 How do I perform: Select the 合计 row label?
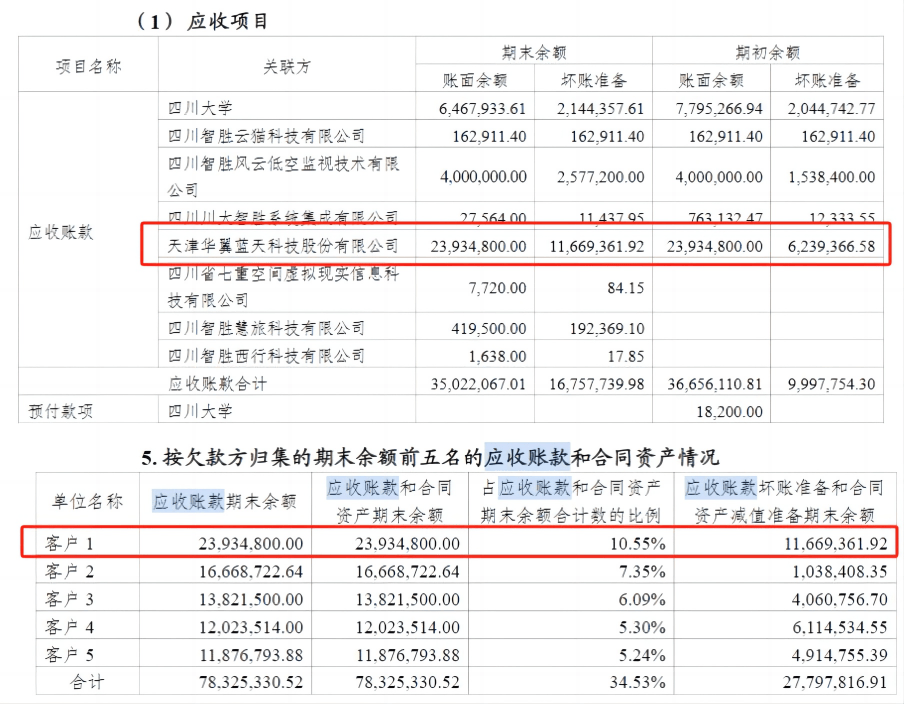[x=87, y=682]
